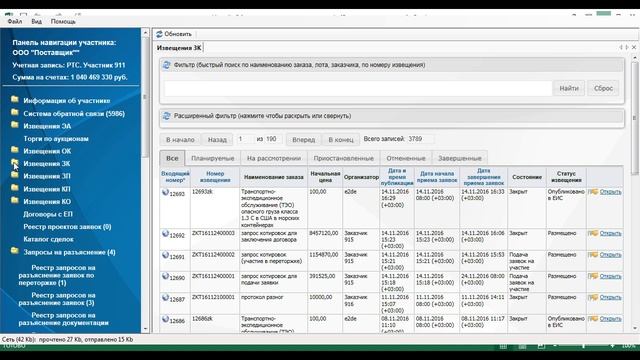This screenshot has width=640, height=360.
Task: Select the Все tab
Action: 172,158
